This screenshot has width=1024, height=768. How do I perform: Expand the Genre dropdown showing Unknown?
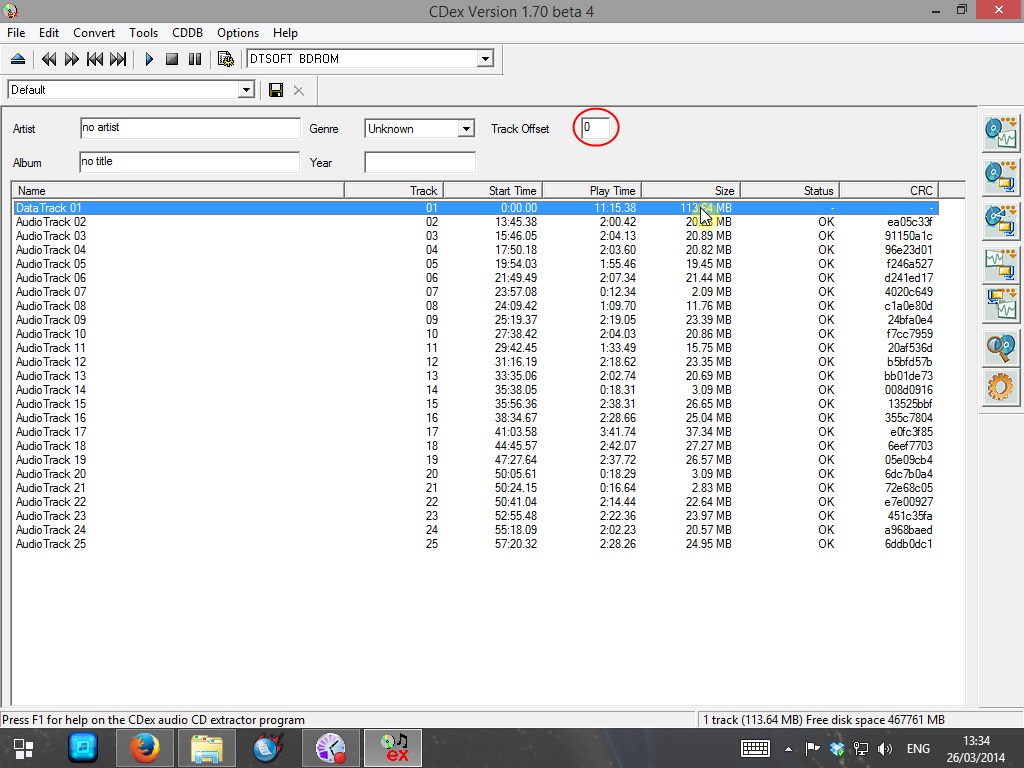point(466,129)
